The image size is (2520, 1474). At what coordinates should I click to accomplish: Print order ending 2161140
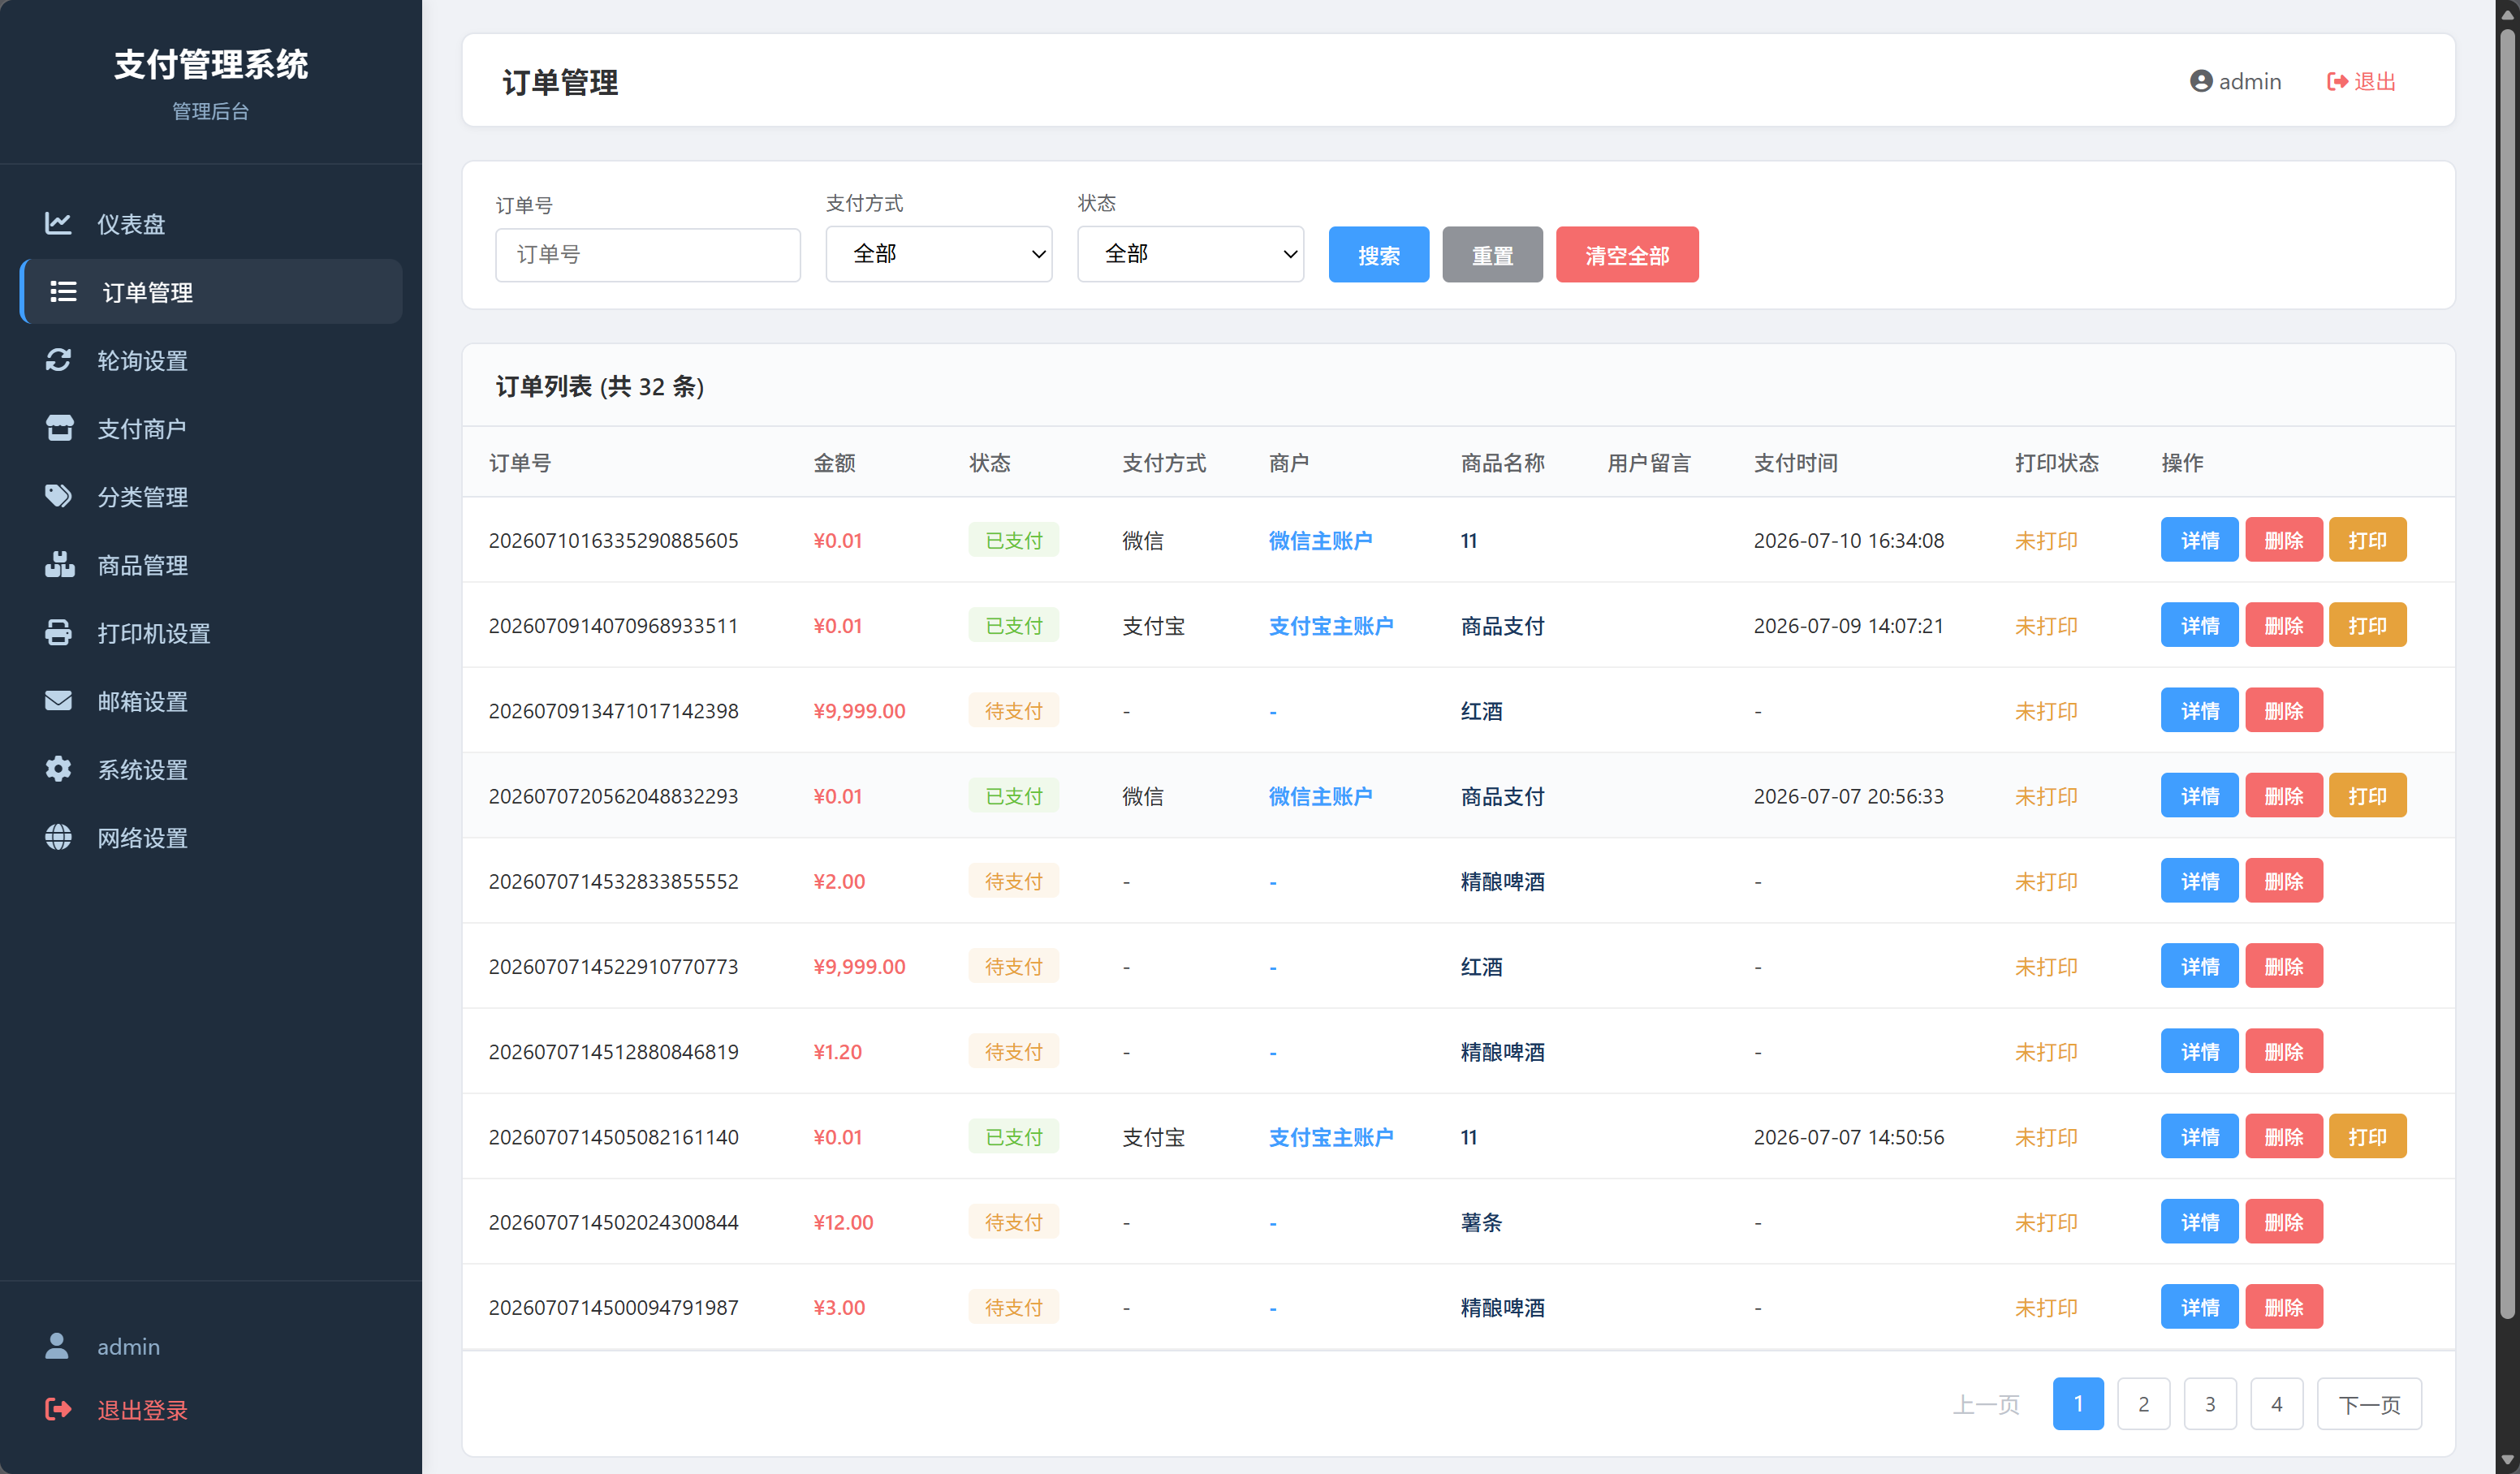tap(2367, 1137)
